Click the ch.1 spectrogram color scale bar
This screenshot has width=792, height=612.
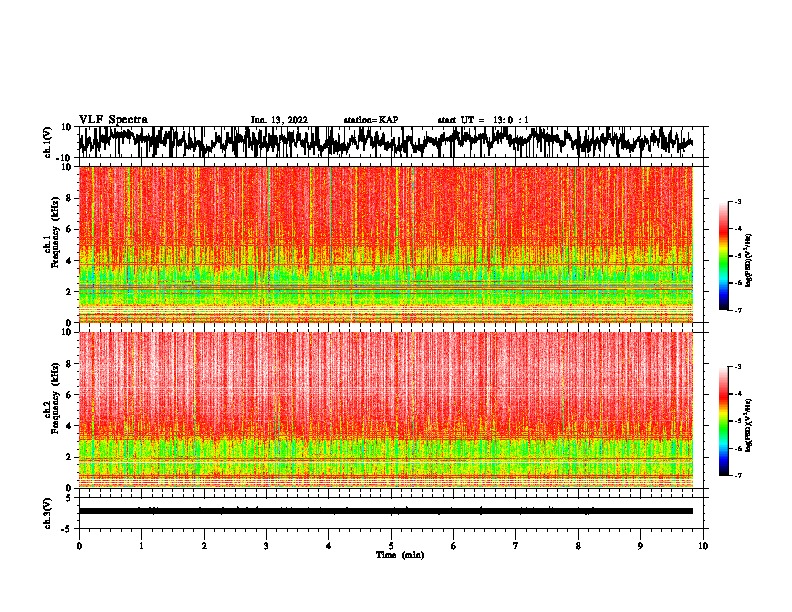[x=723, y=256]
